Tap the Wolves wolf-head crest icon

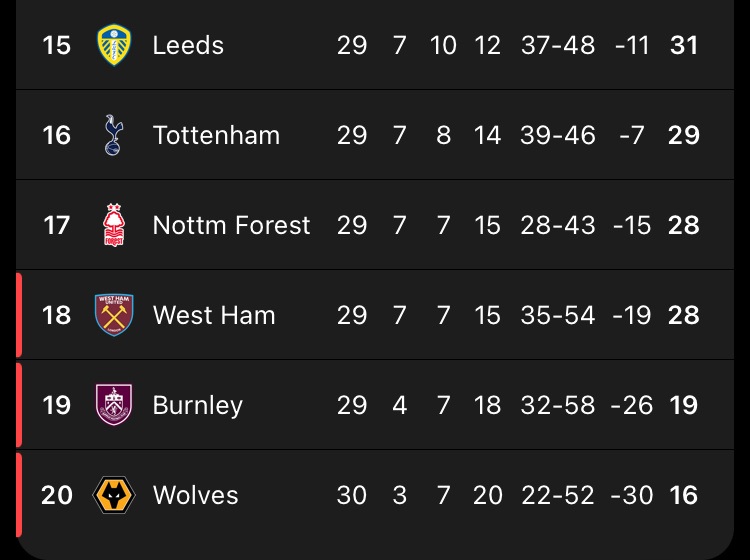click(114, 495)
